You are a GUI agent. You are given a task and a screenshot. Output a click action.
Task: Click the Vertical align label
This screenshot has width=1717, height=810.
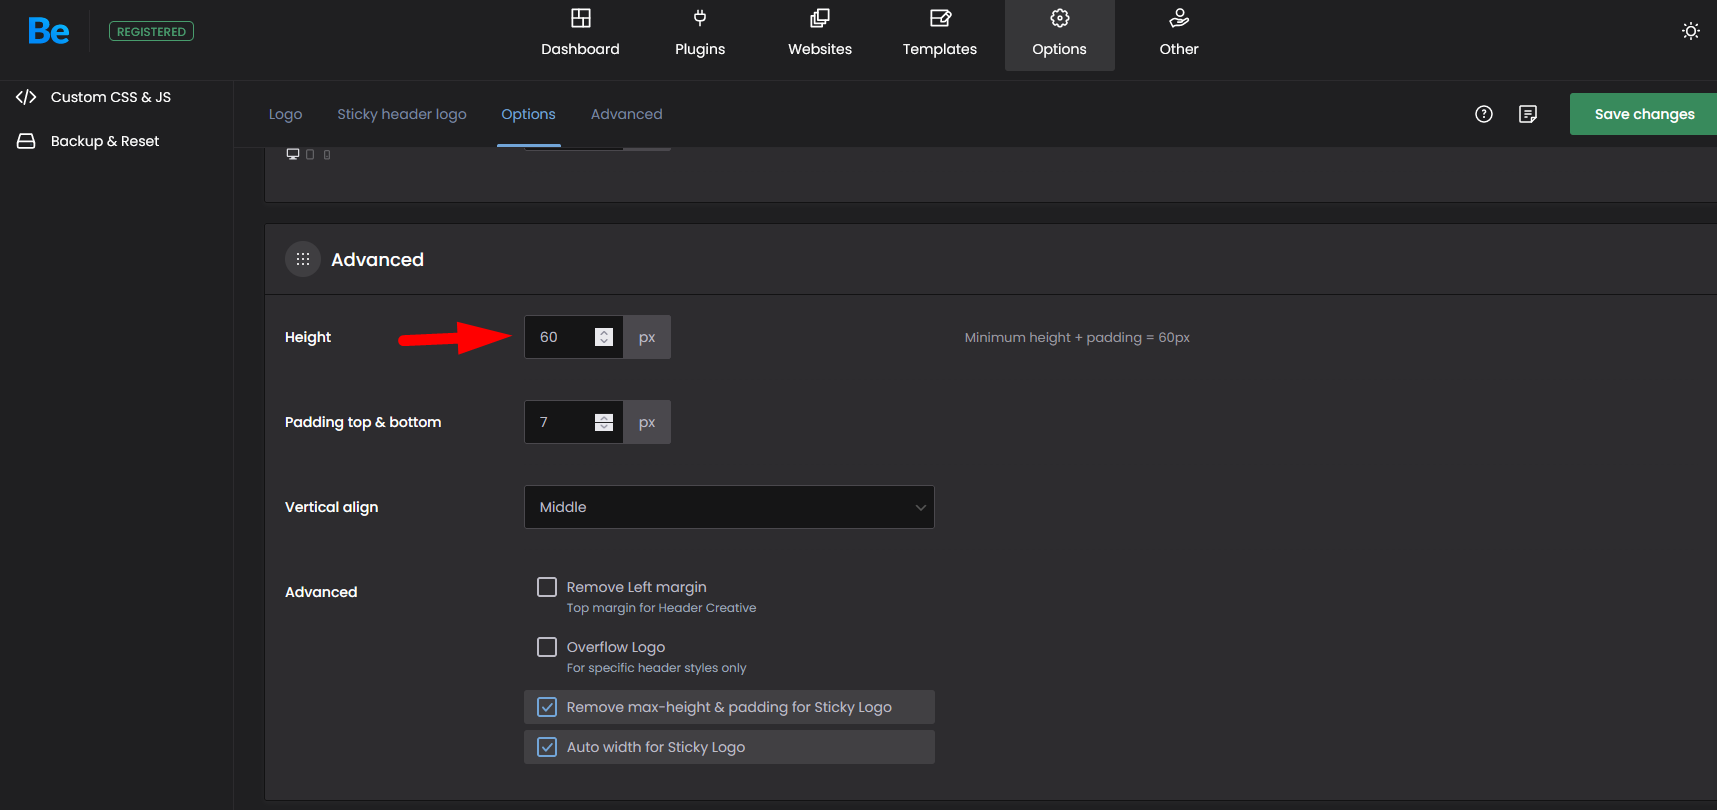tap(331, 507)
